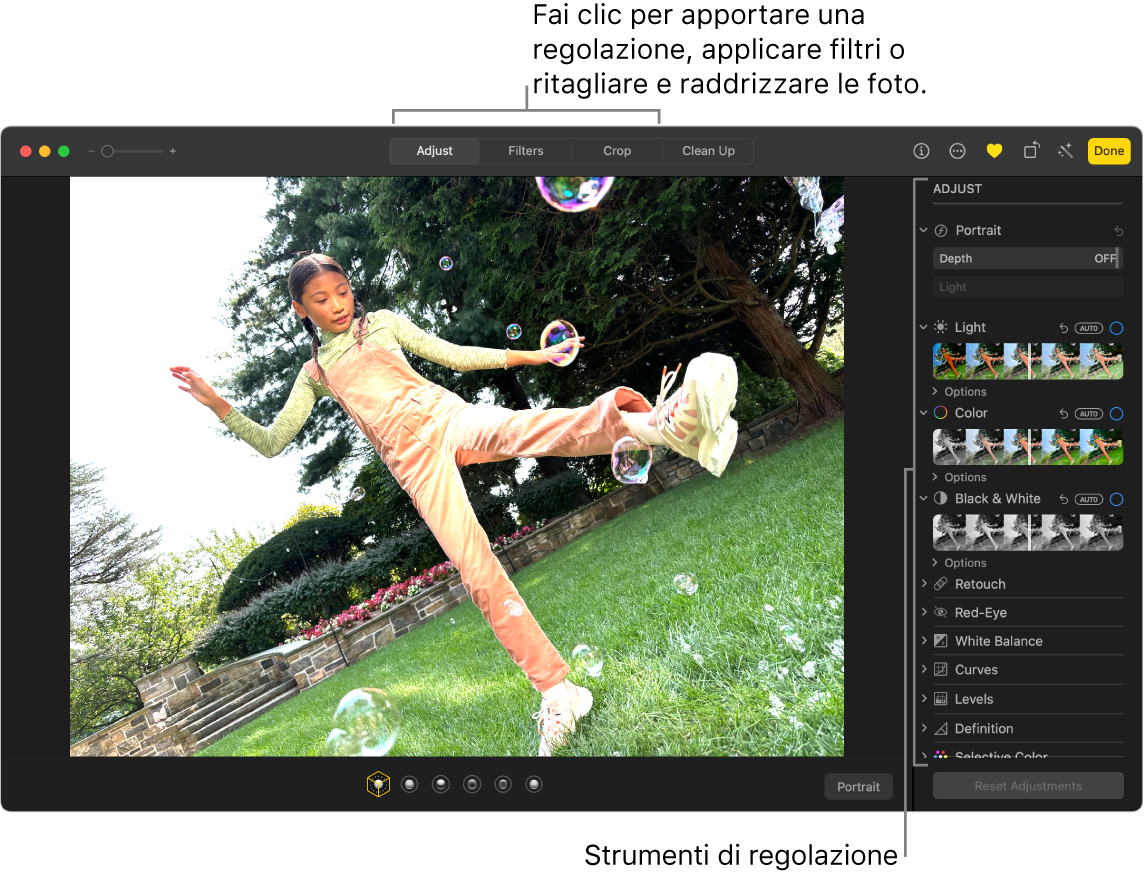Click the Portrait f-stop icon in Adjust panel

tap(940, 230)
